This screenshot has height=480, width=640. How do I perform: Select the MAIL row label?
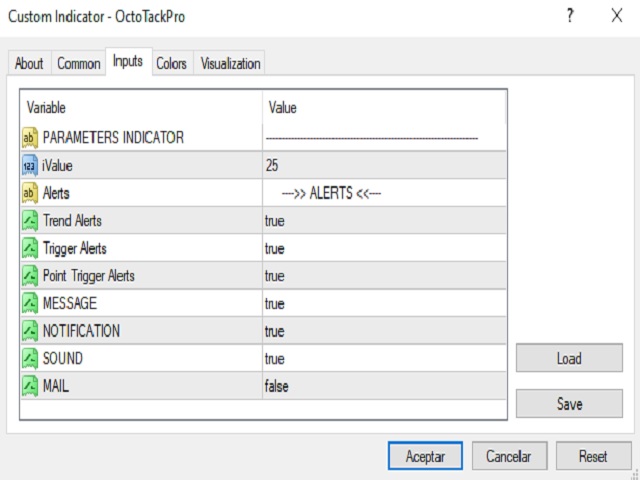[56, 386]
